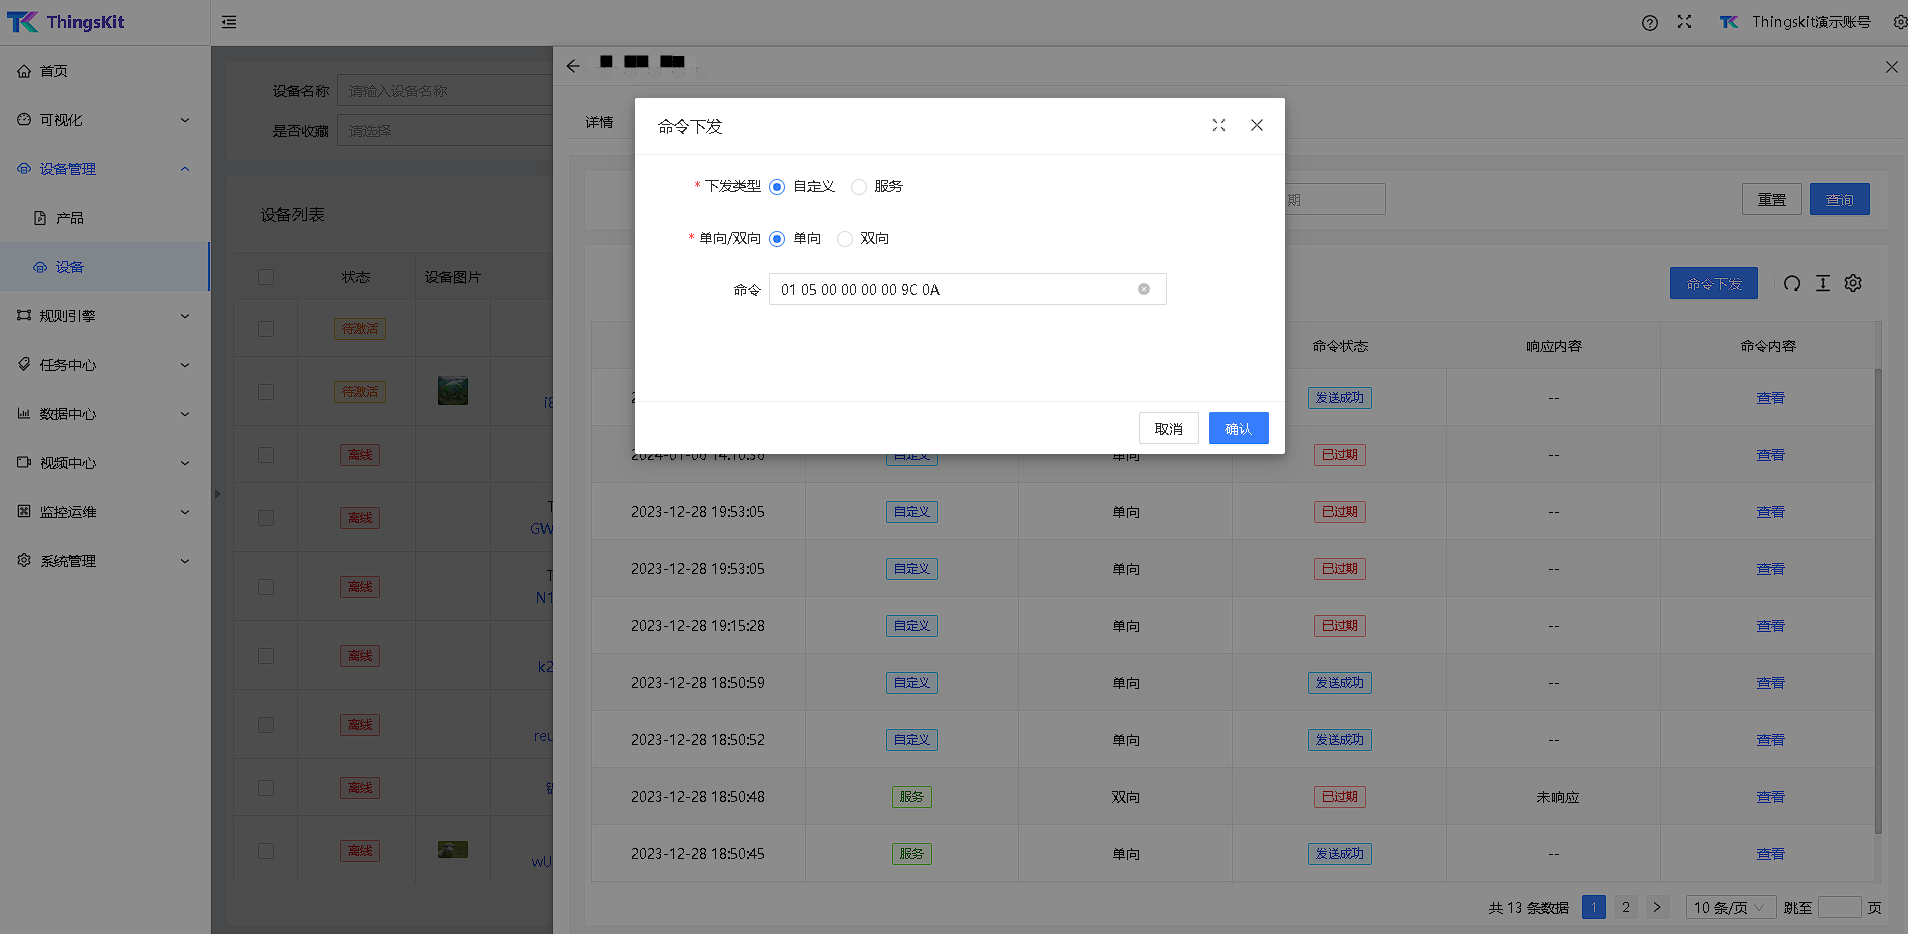This screenshot has height=934, width=1908.
Task: Refresh the command records table
Action: (1791, 284)
